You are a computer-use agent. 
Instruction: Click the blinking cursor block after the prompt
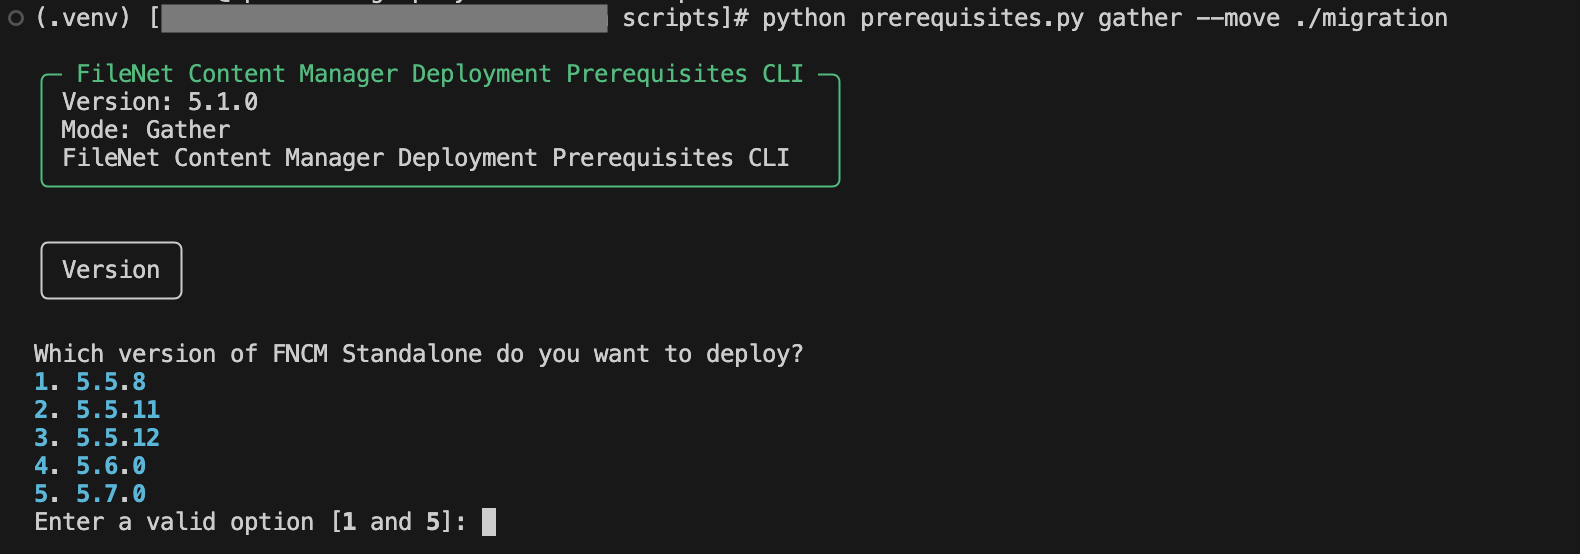point(489,522)
